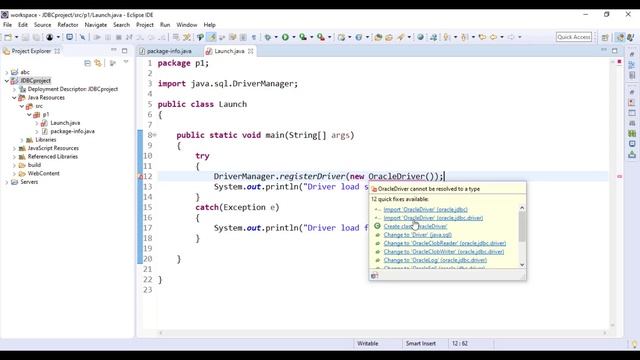Open the File menu
The image size is (640, 360).
click(7, 25)
